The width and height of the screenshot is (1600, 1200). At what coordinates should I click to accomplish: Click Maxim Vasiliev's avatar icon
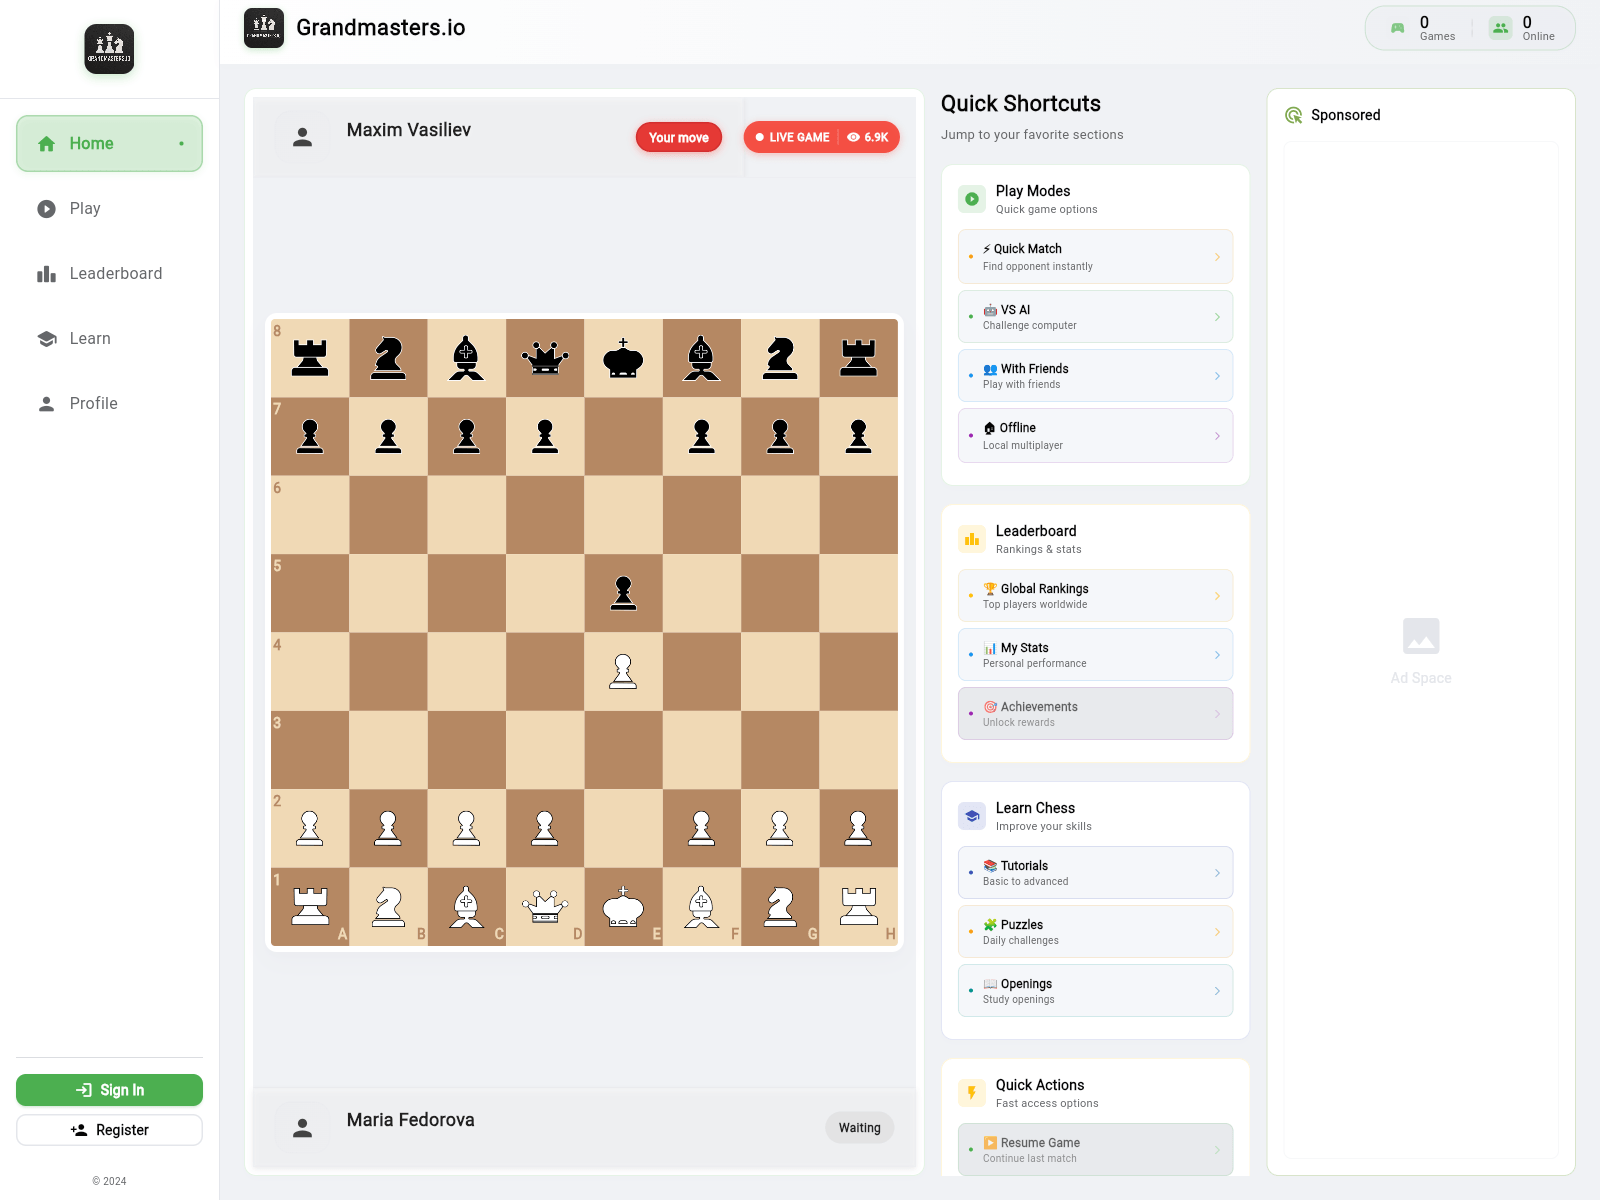[302, 138]
